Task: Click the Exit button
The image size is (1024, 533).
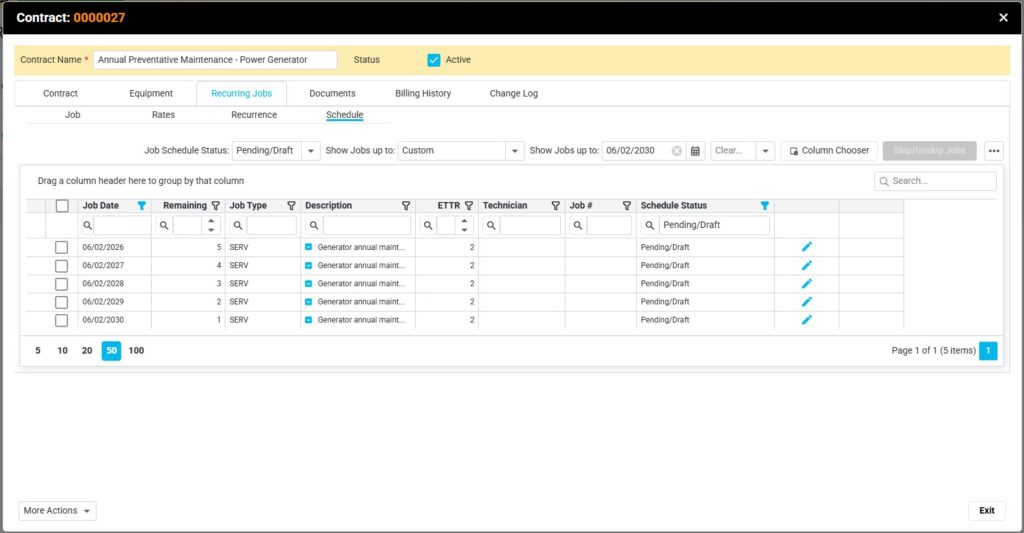Action: click(987, 511)
